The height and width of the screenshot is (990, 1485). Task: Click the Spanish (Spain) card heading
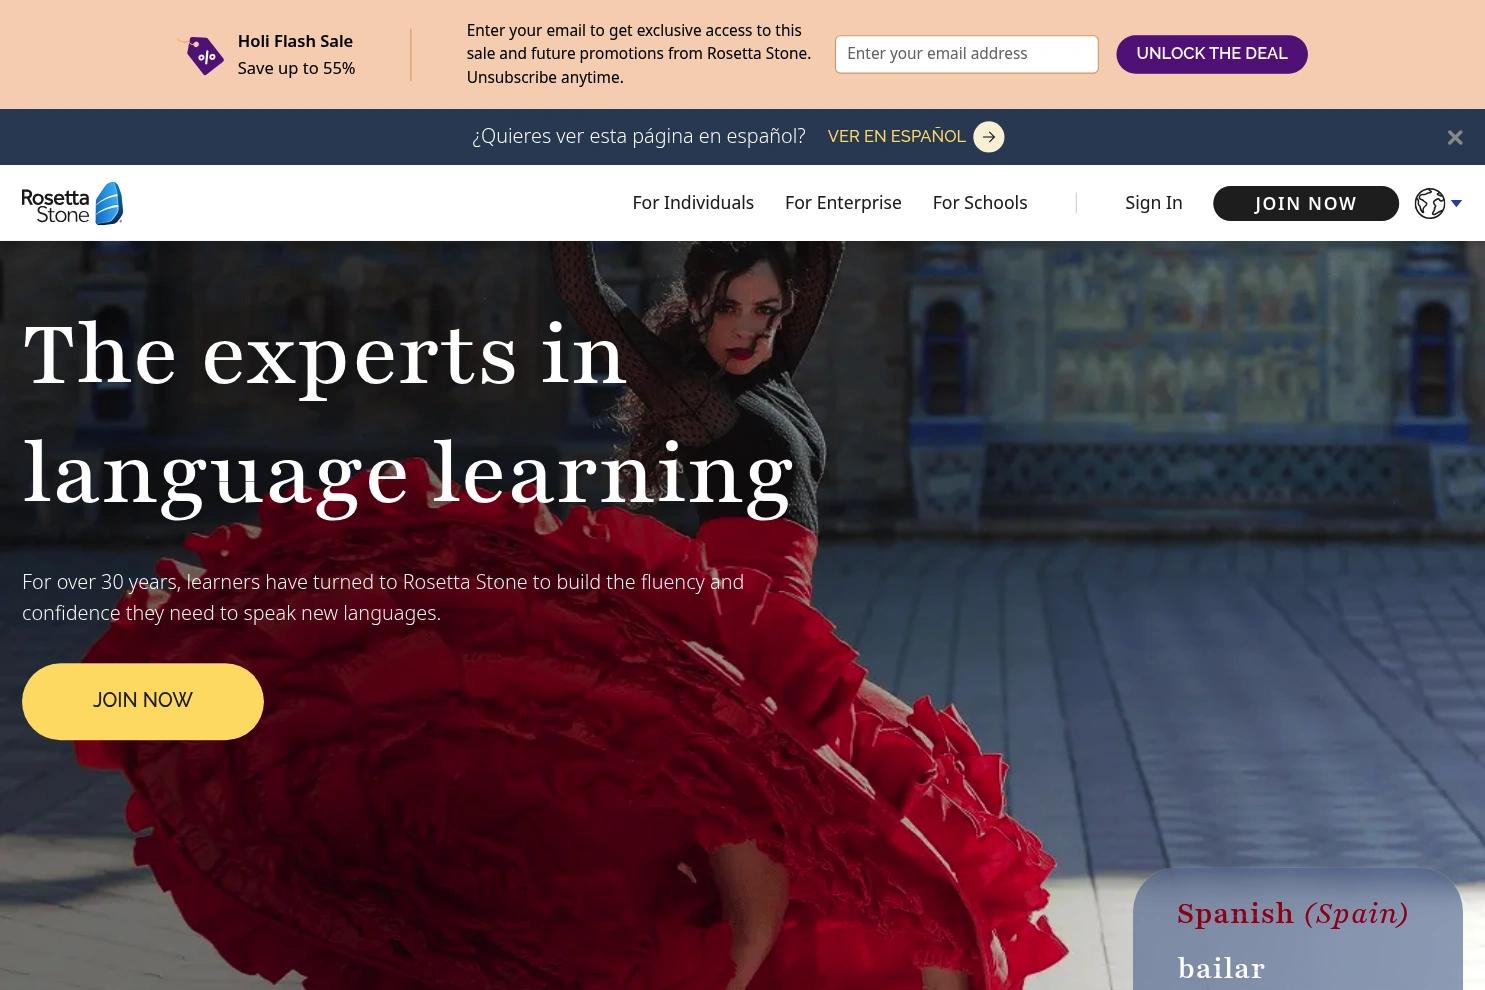tap(1293, 914)
